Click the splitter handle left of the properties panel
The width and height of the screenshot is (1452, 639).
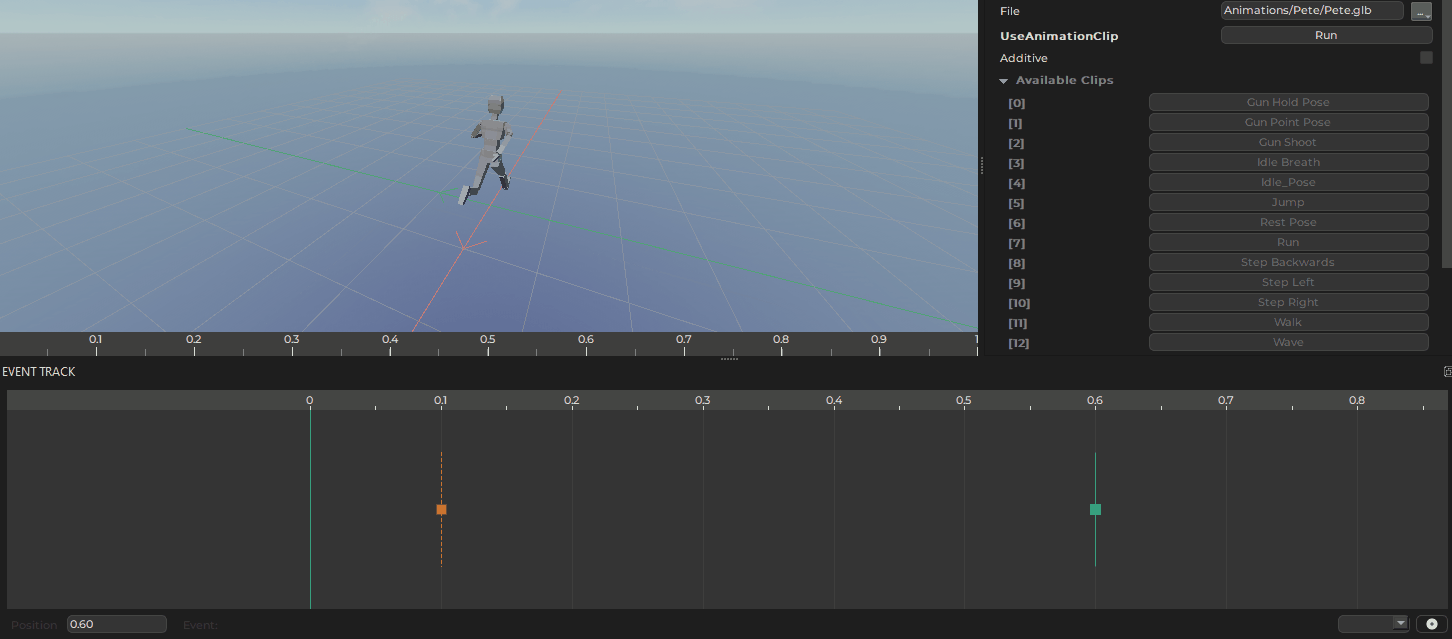click(x=981, y=166)
